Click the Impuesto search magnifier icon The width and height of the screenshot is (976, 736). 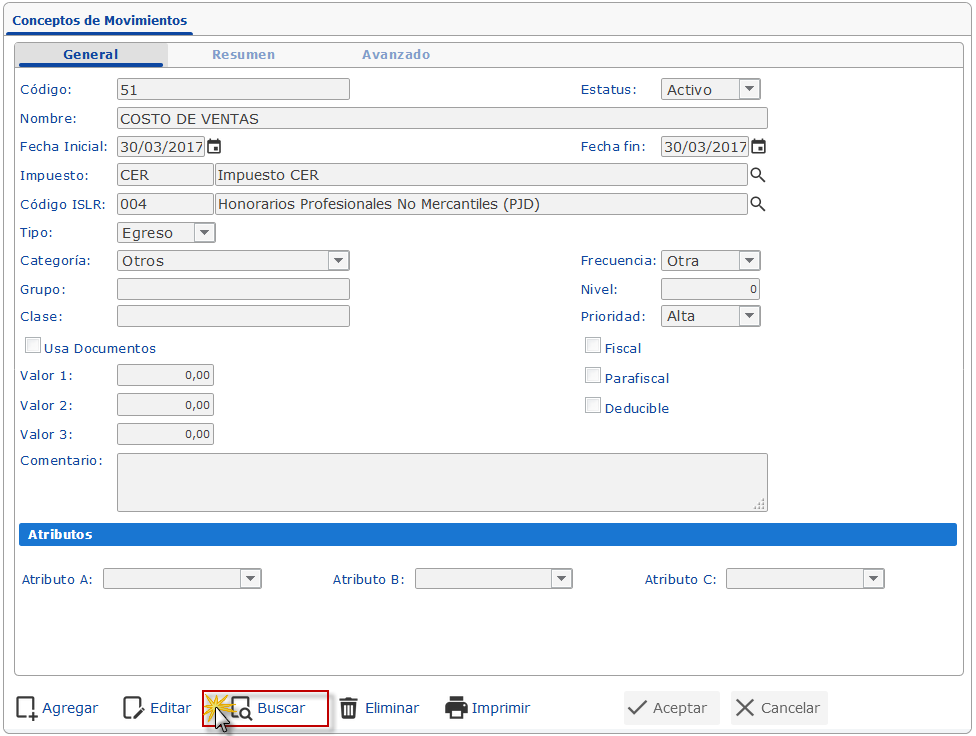click(x=758, y=175)
